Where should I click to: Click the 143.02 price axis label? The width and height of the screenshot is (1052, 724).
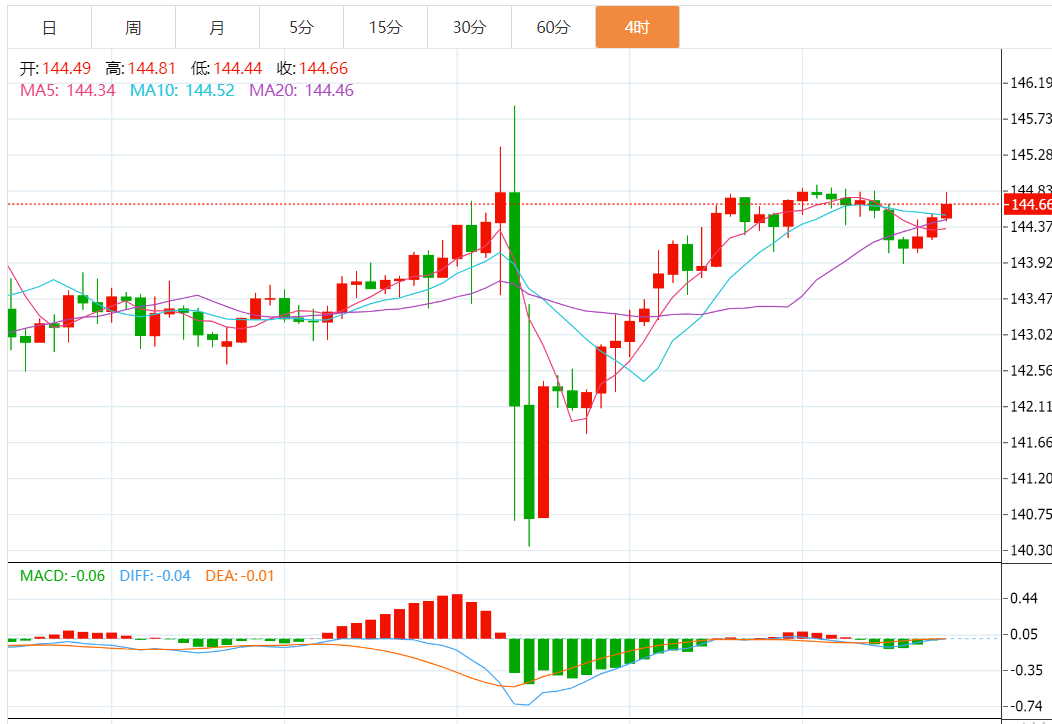point(1031,334)
